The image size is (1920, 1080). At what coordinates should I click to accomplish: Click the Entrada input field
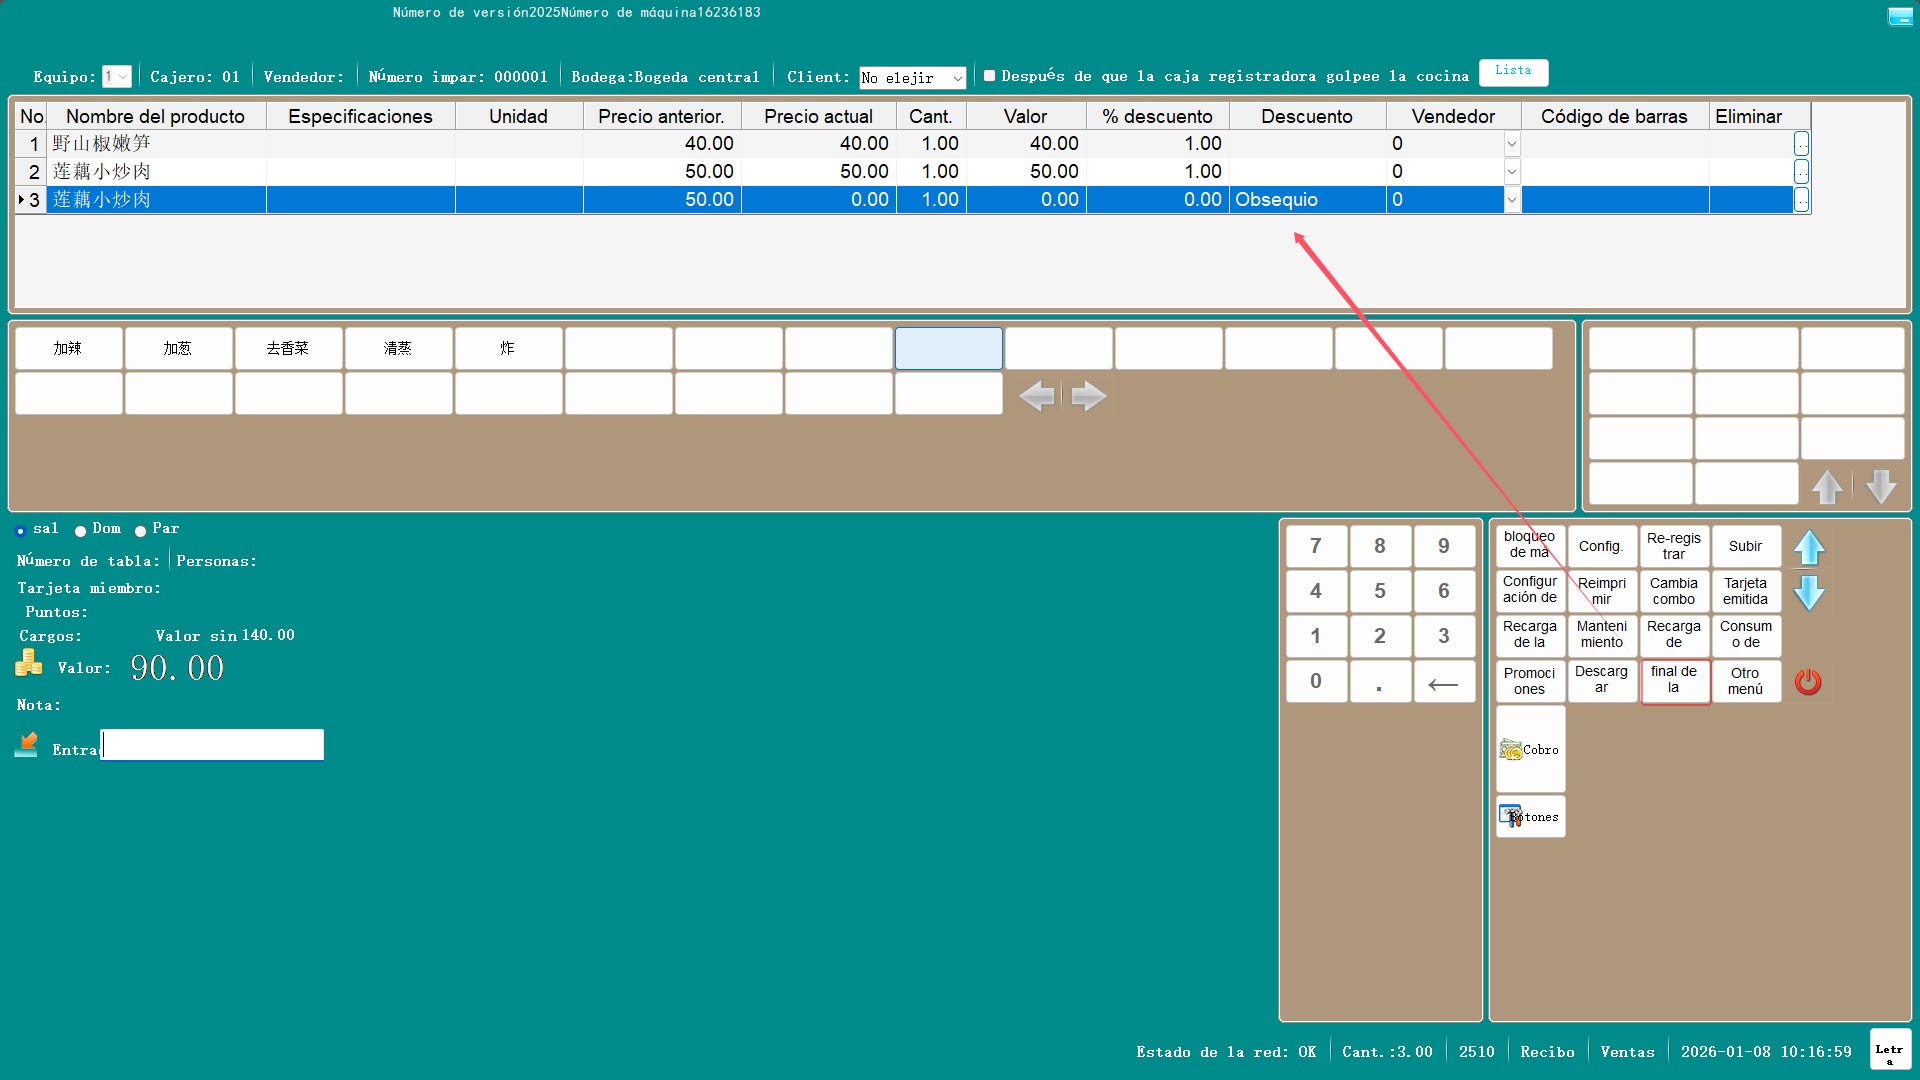212,745
